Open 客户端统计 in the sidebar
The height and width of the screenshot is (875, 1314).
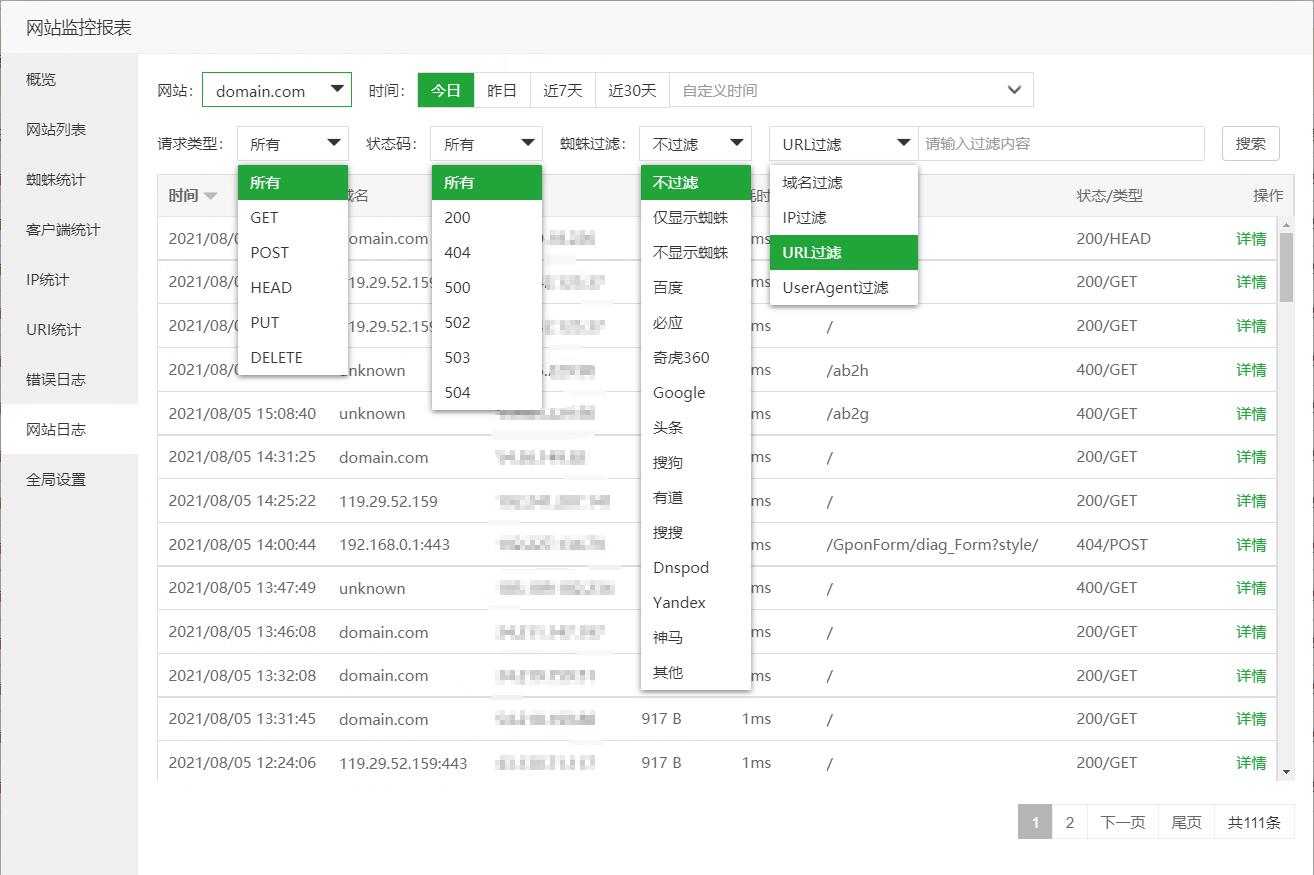click(69, 230)
